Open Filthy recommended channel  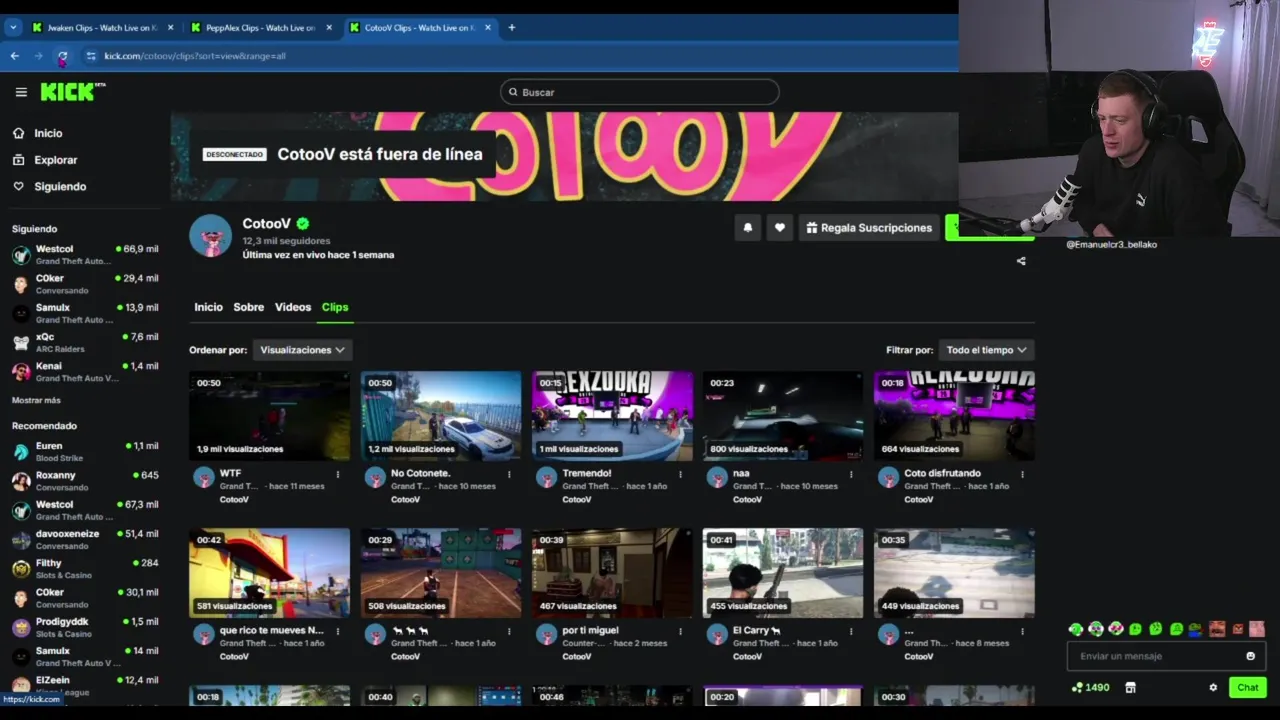(85, 568)
